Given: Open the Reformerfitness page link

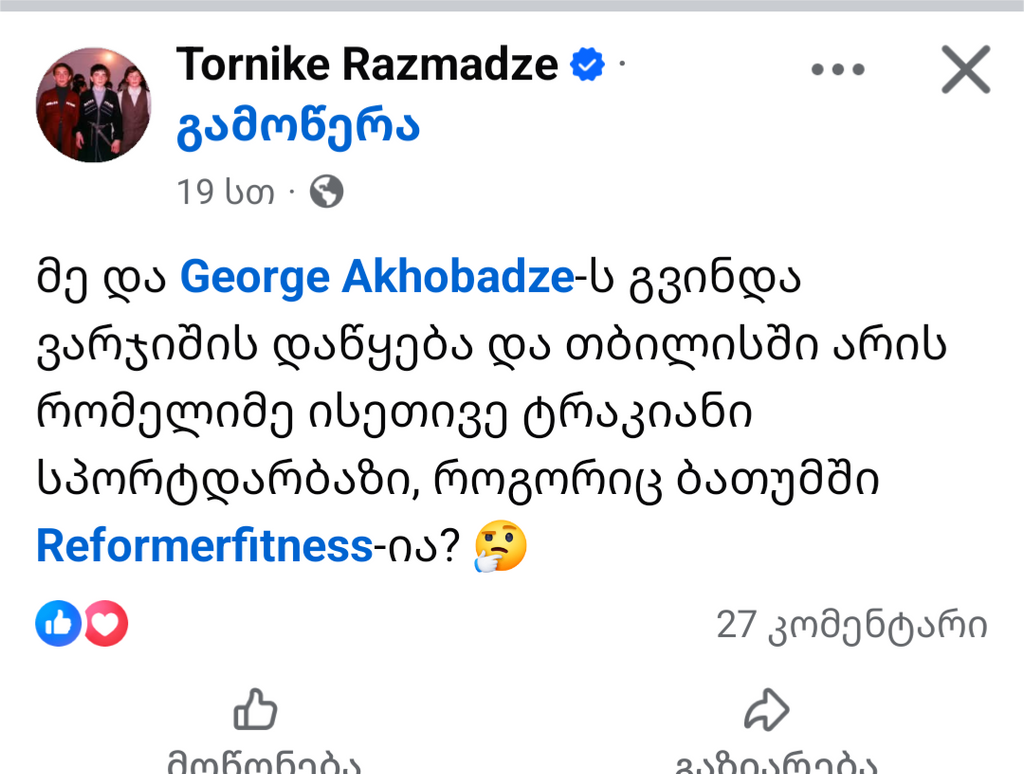Looking at the screenshot, I should (x=204, y=547).
